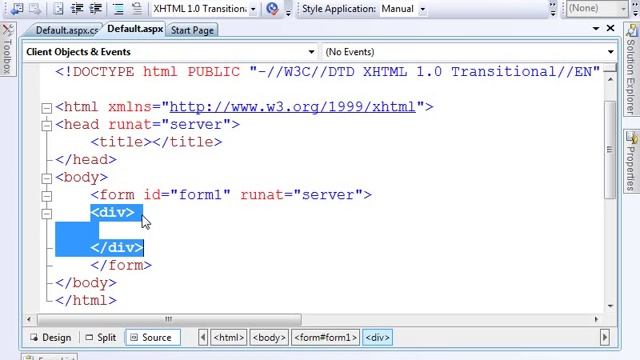Click the vertical scrollbar thumb
Viewport: 640px width, 360px height.
click(610, 149)
